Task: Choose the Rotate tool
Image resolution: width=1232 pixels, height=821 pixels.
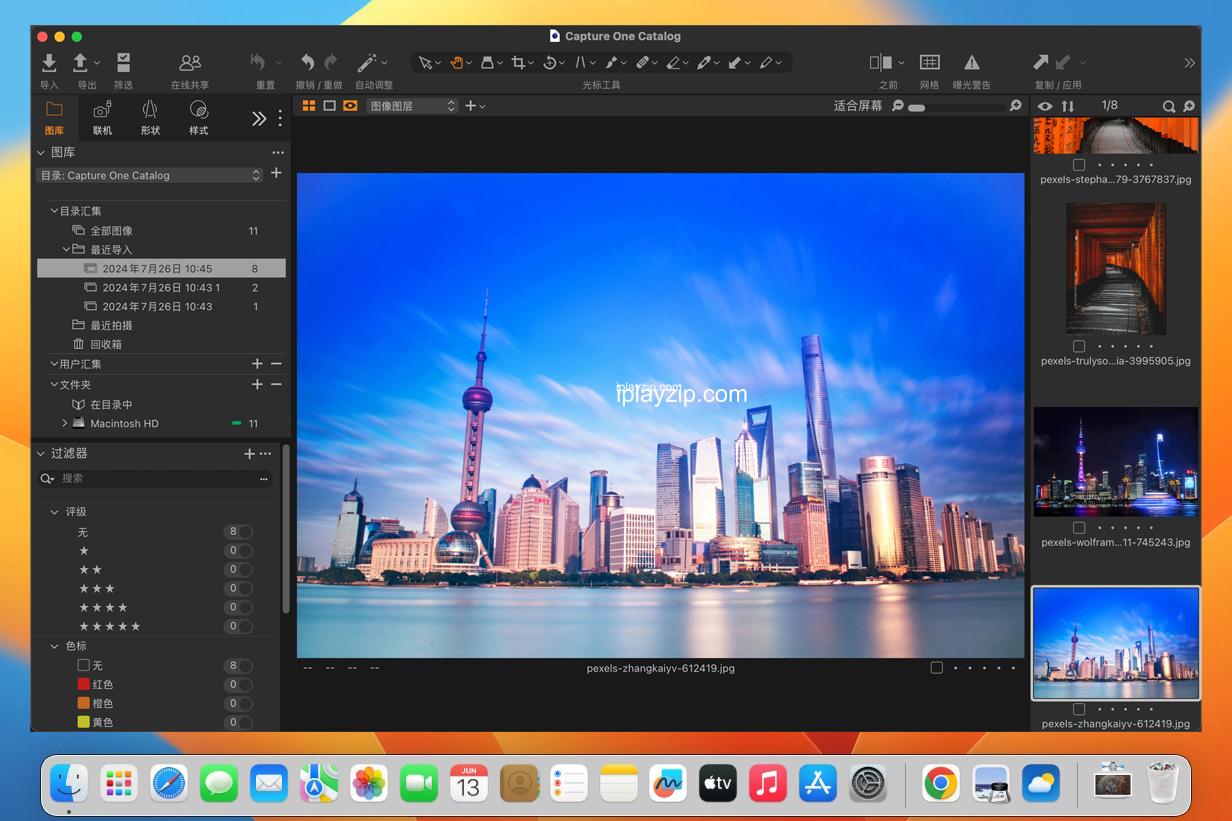Action: [x=551, y=62]
